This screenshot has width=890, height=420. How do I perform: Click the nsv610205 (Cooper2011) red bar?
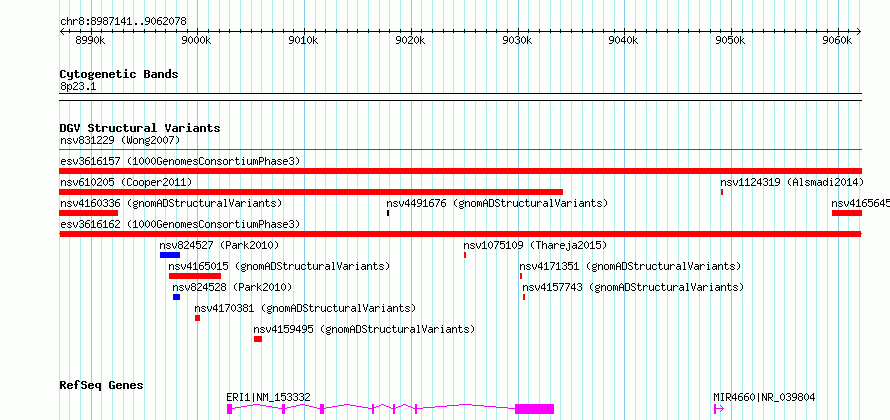(311, 192)
